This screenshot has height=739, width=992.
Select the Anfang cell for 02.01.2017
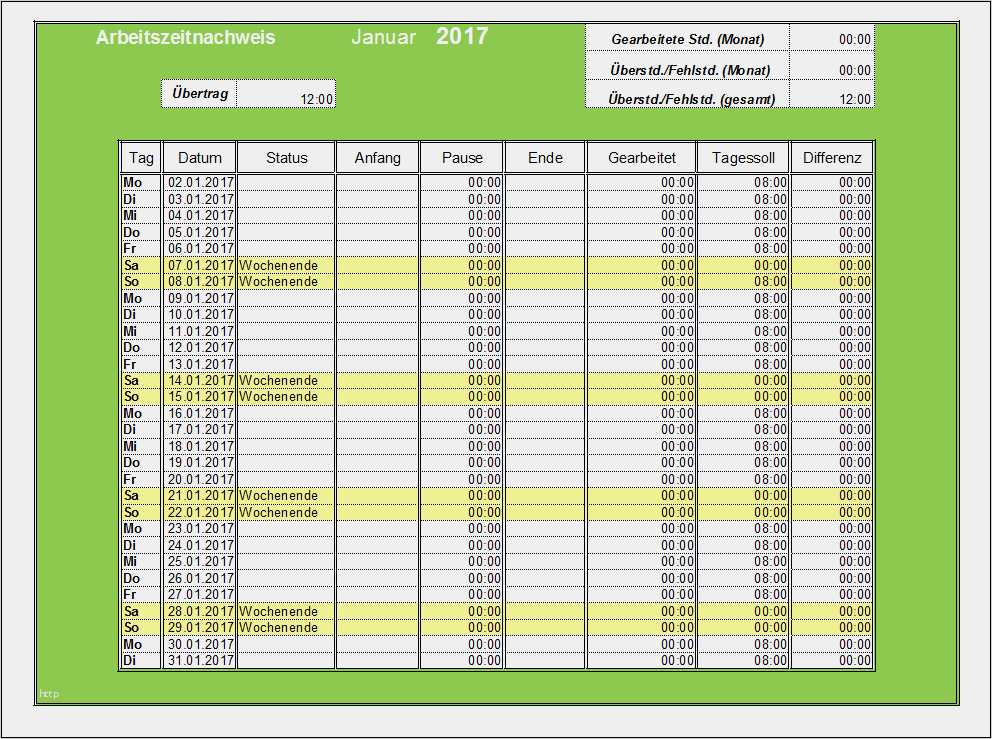pos(378,182)
